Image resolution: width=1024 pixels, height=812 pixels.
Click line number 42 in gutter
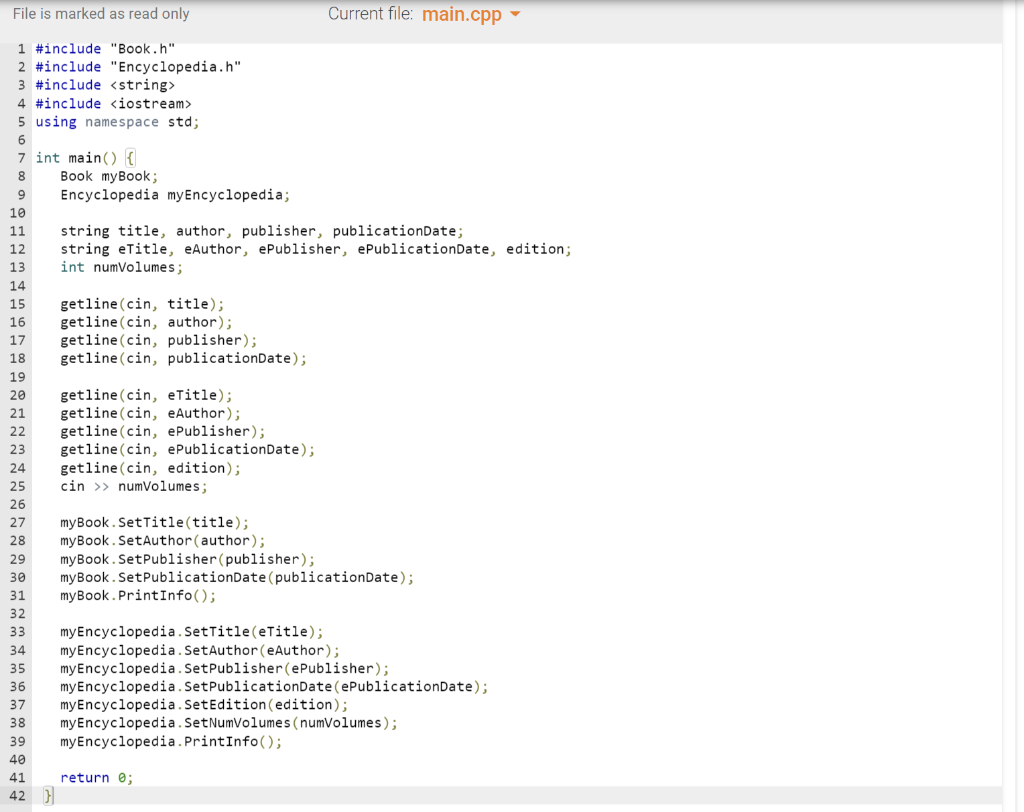[x=18, y=795]
